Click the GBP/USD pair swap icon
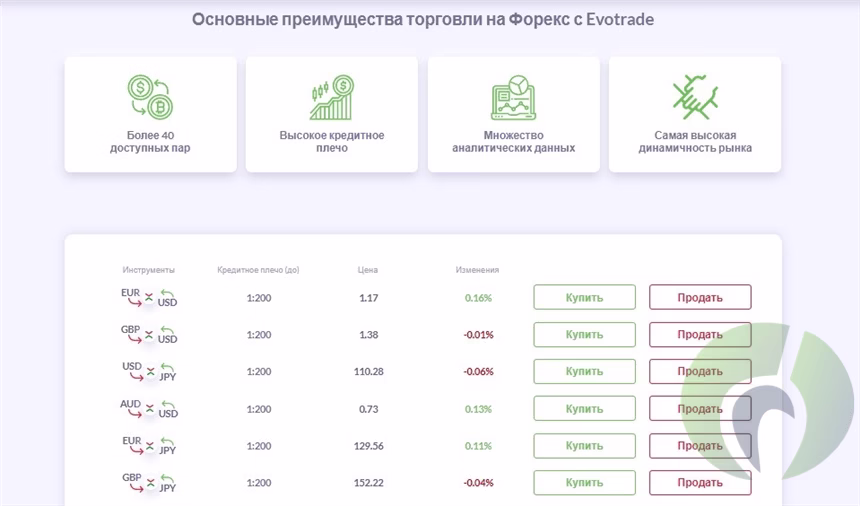Screen dimensions: 860x506 tap(149, 334)
